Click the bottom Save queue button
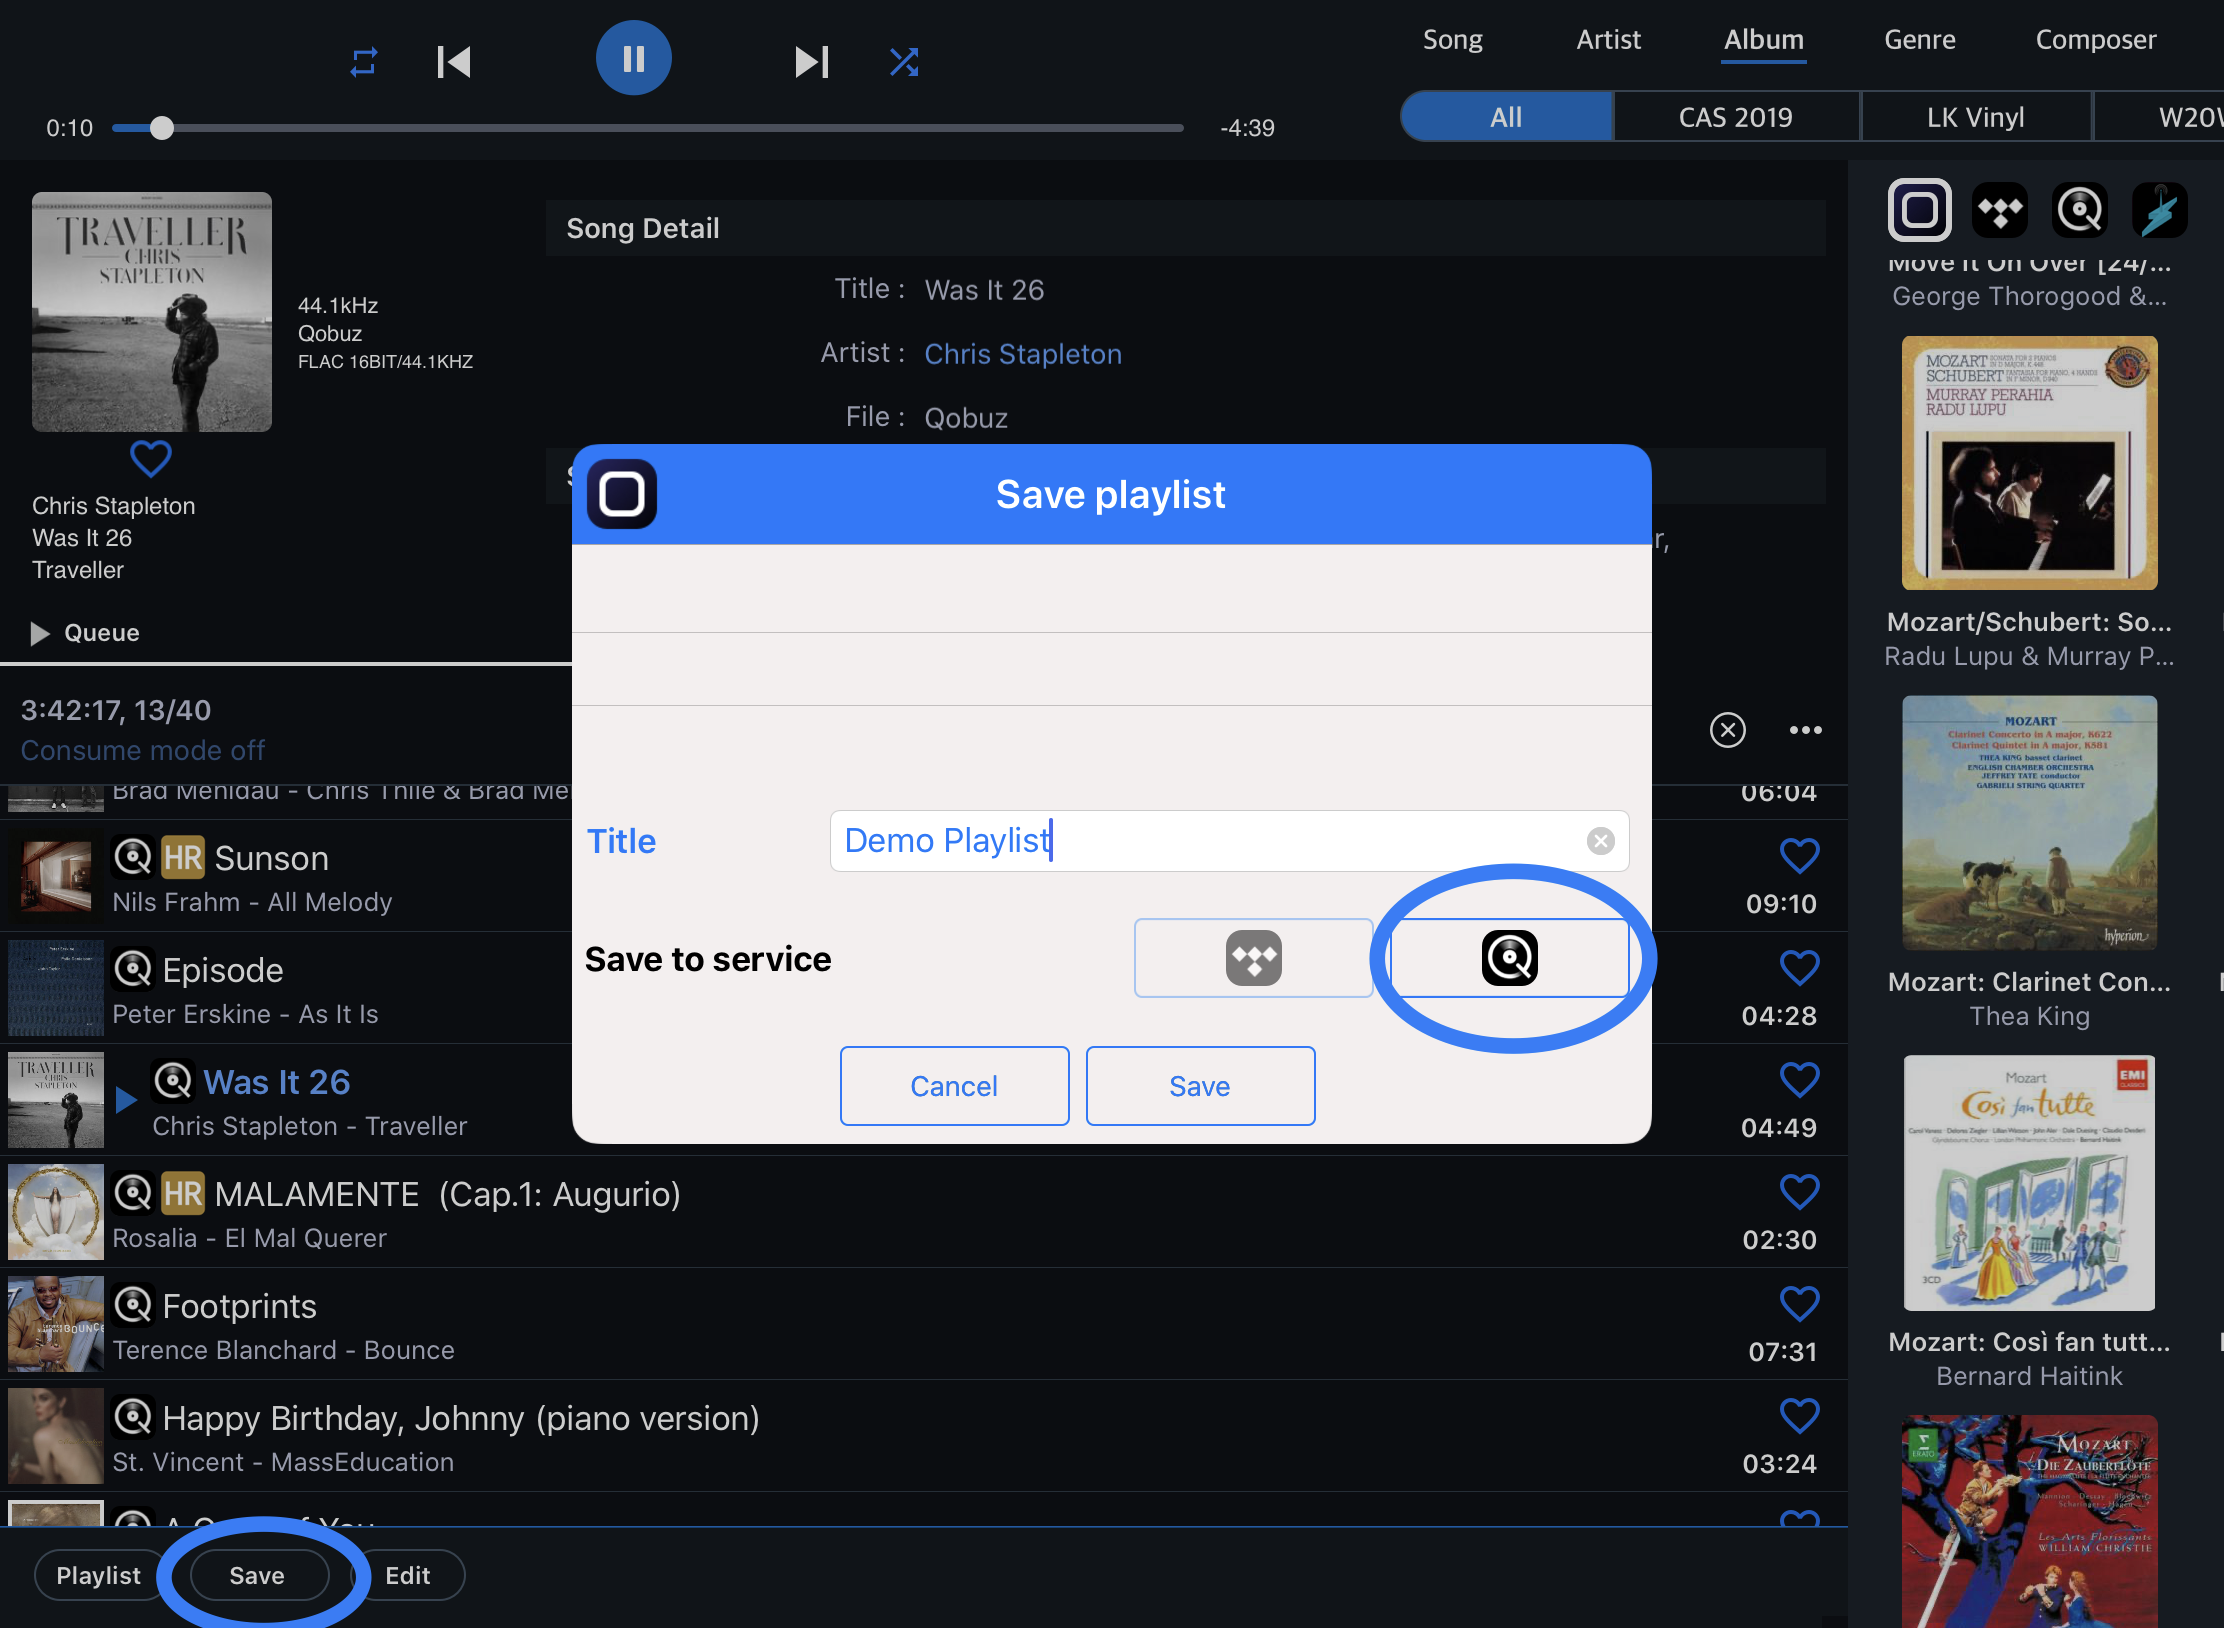Viewport: 2224px width, 1628px height. click(x=258, y=1576)
